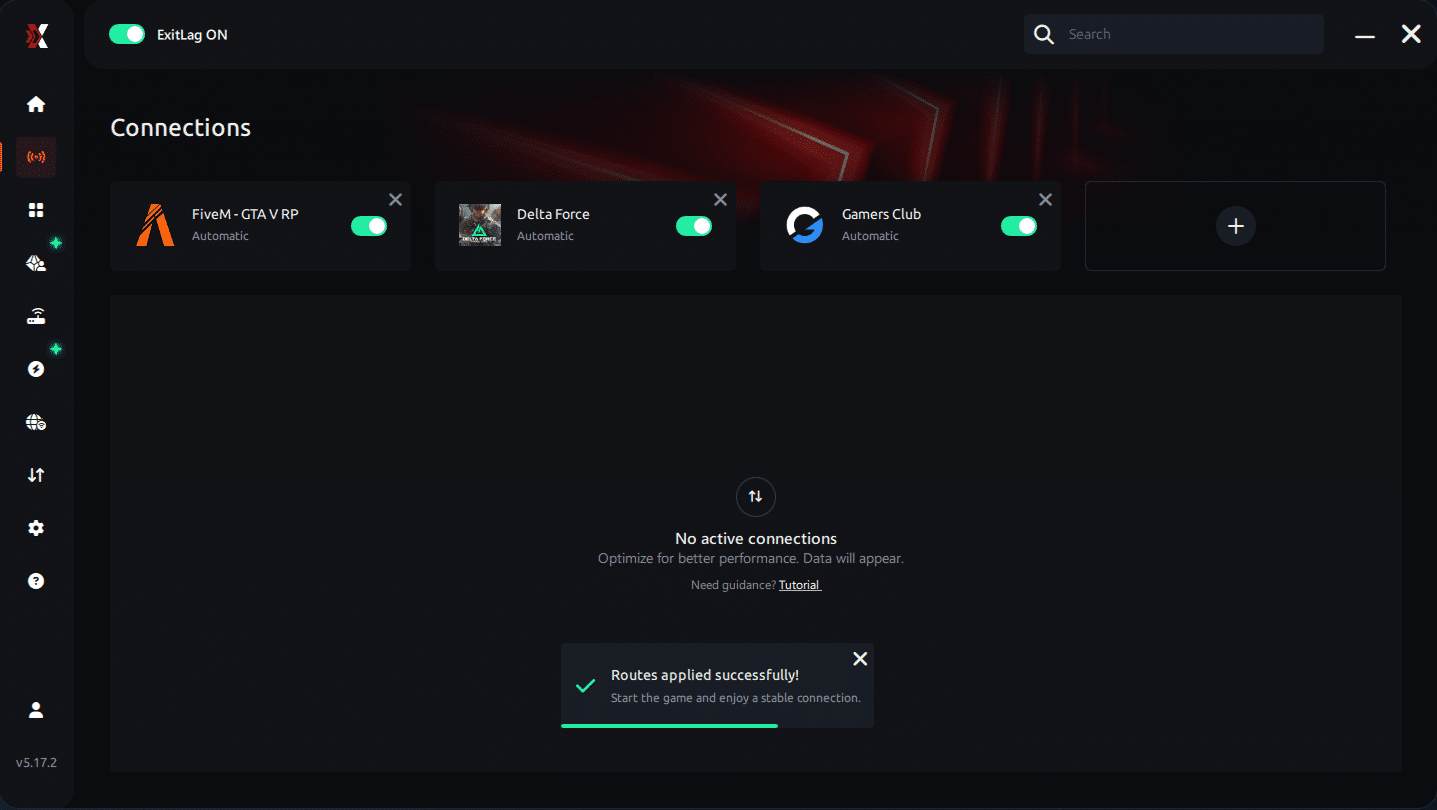Click the No active connections message
Image resolution: width=1437 pixels, height=810 pixels.
pos(756,539)
